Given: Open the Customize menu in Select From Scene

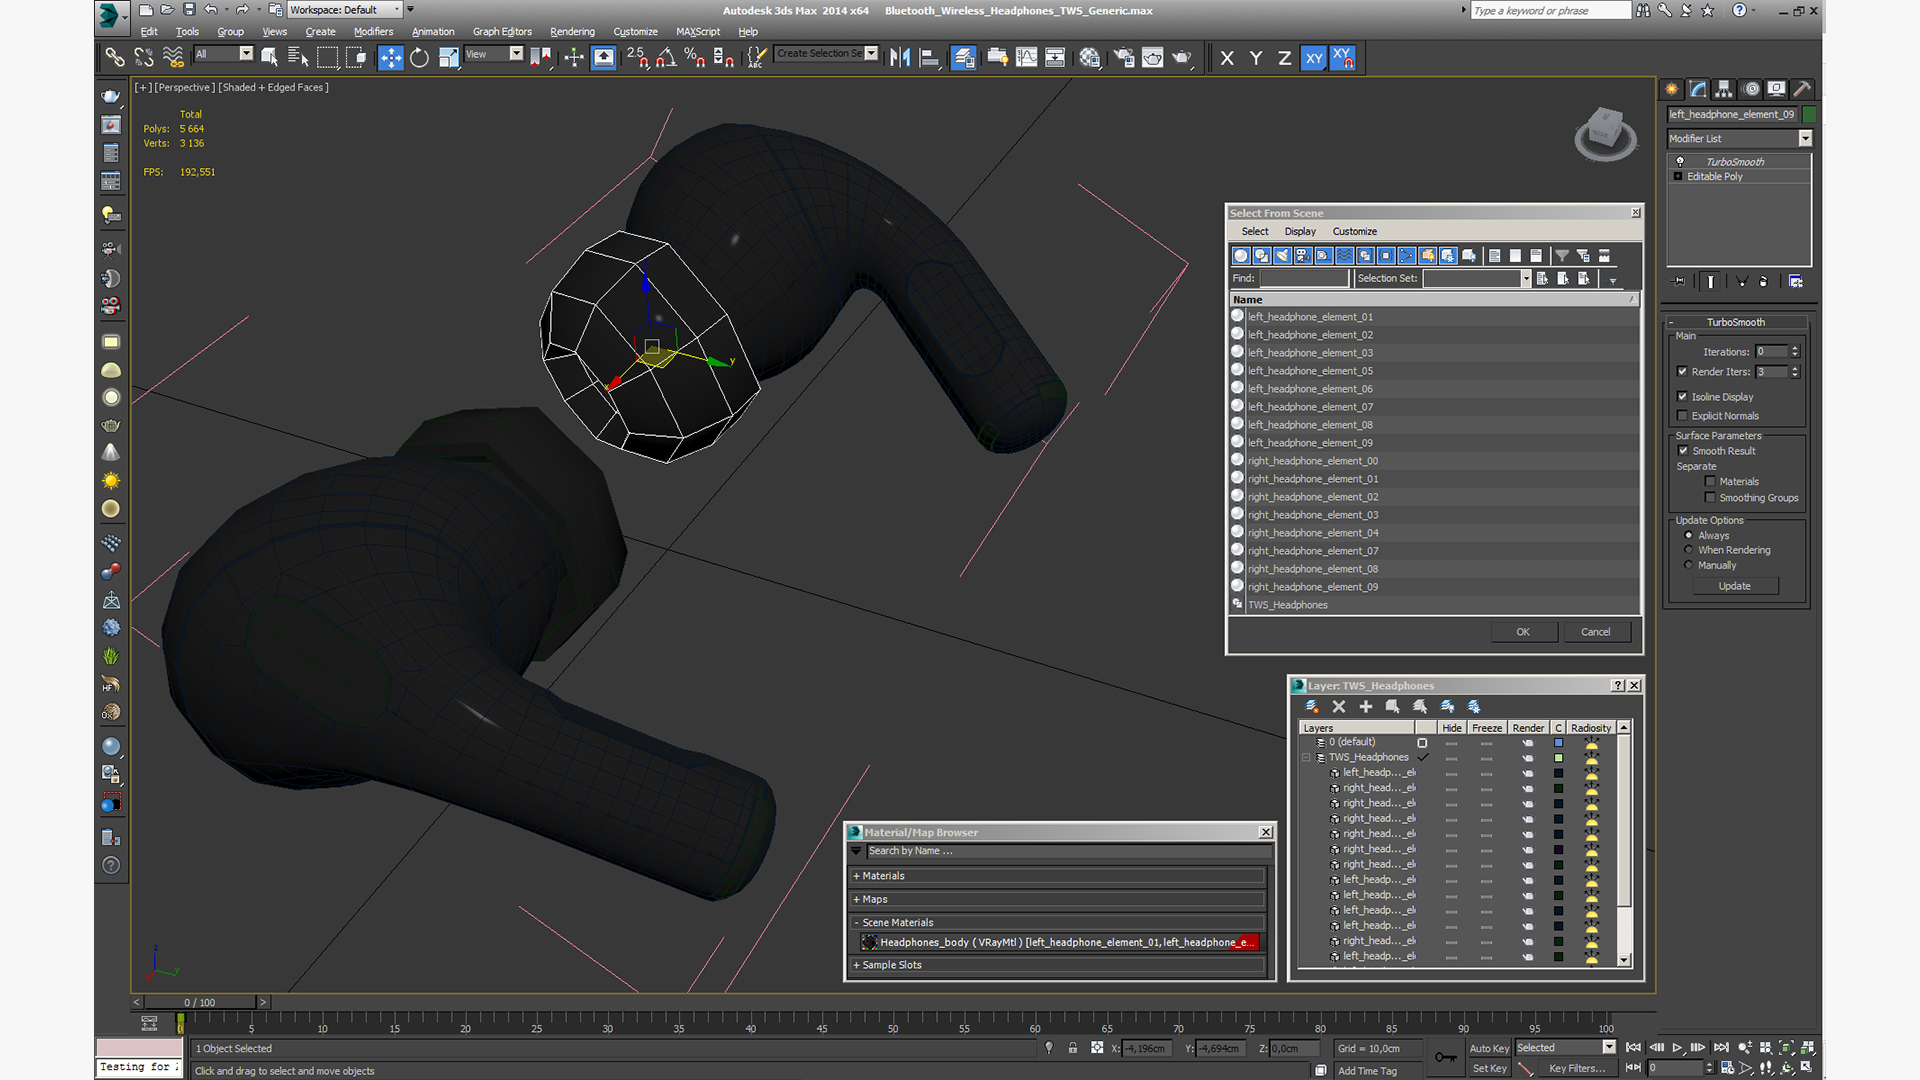Looking at the screenshot, I should pos(1354,231).
